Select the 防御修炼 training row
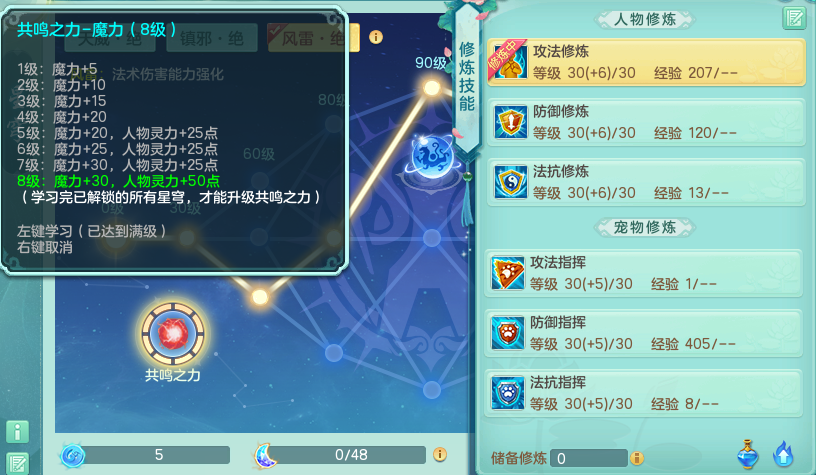Screen dimensions: 816x475 (646, 122)
